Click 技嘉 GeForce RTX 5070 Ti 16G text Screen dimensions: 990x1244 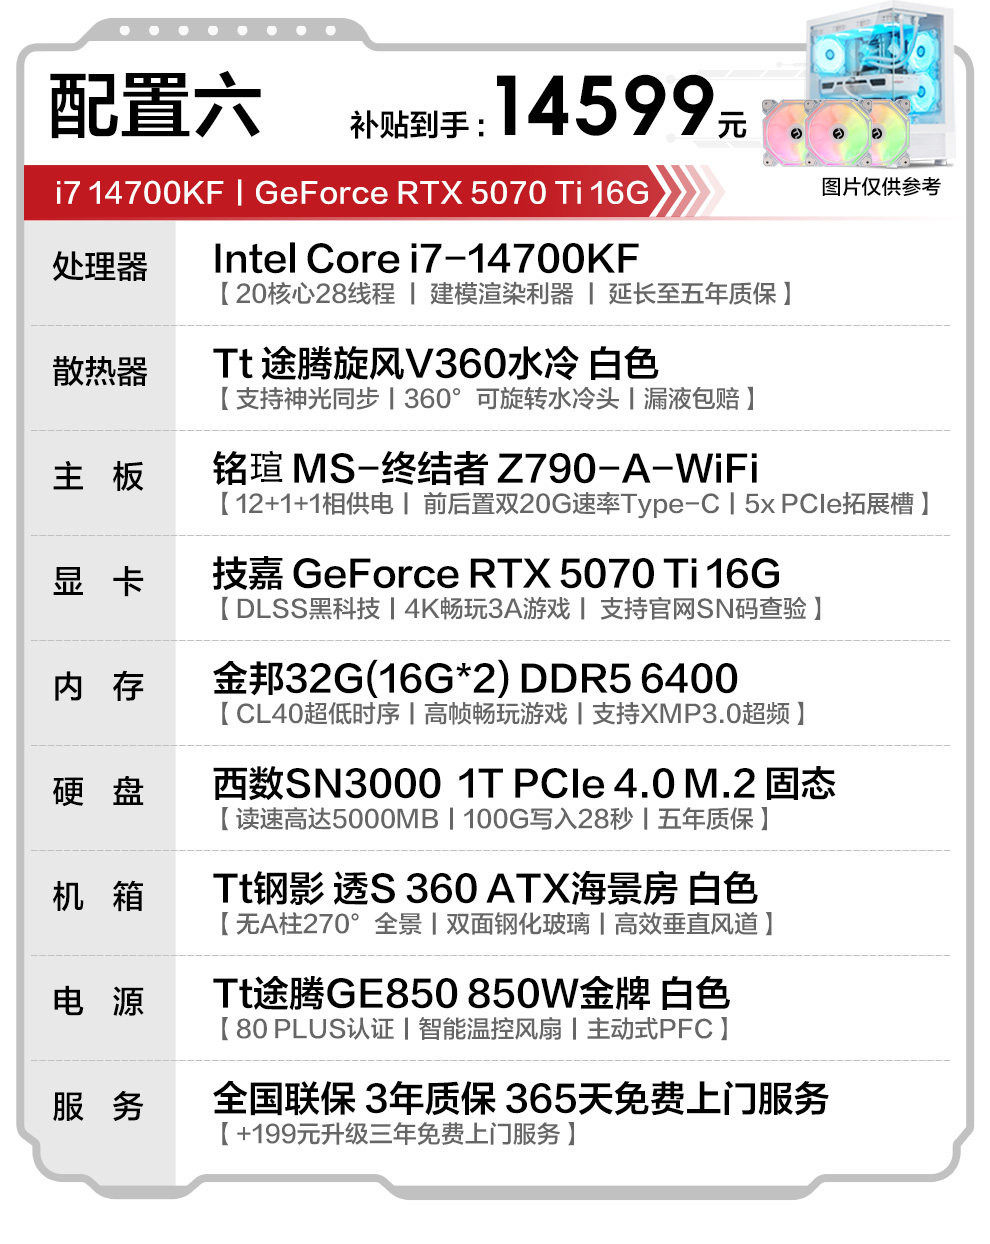pyautogui.click(x=496, y=574)
